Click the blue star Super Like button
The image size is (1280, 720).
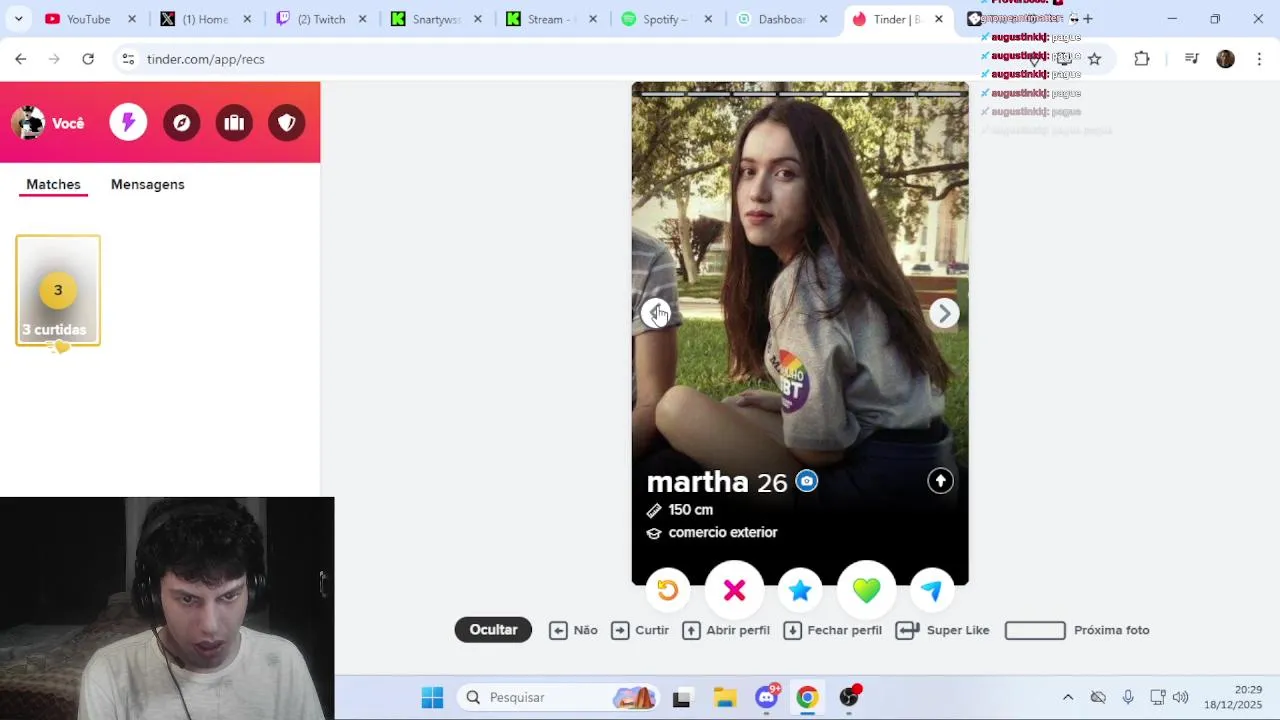(800, 590)
